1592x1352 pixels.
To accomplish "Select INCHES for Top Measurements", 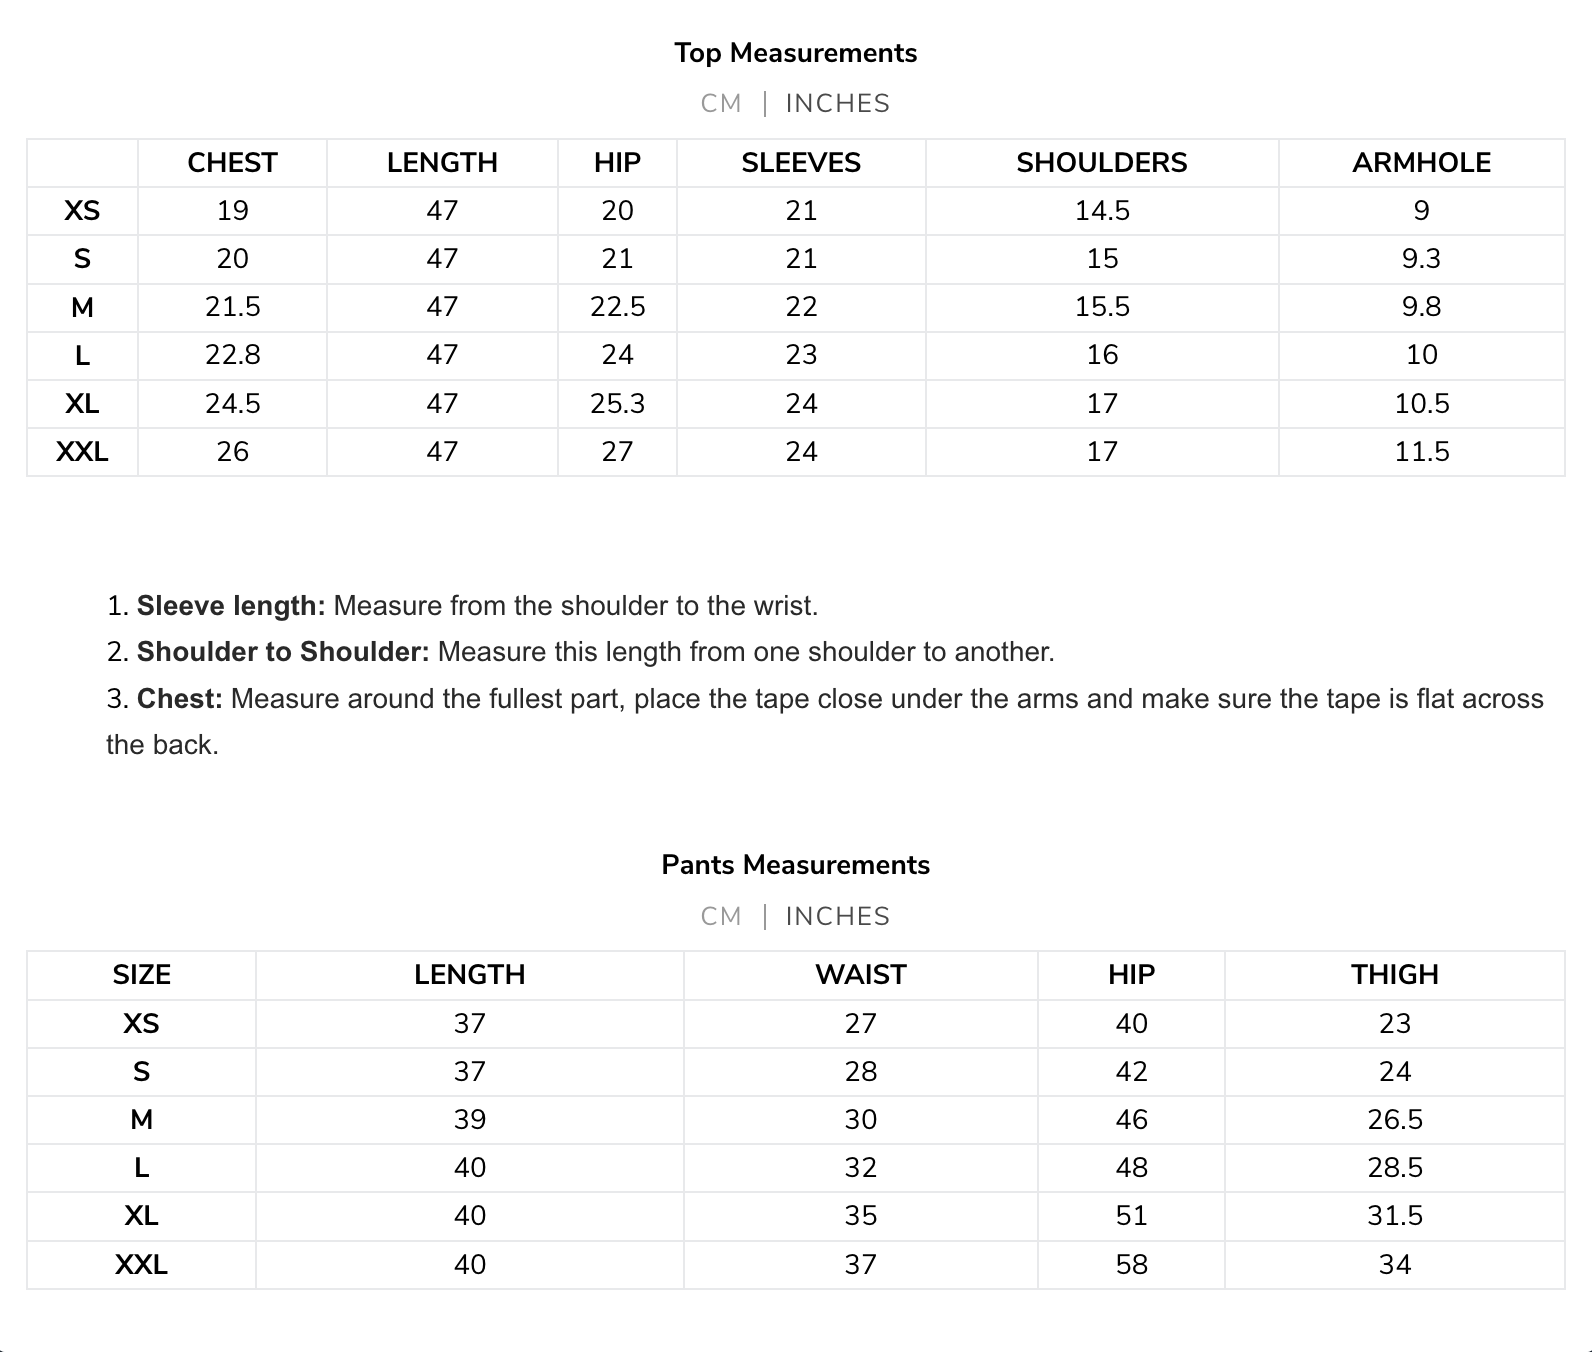I will 837,103.
